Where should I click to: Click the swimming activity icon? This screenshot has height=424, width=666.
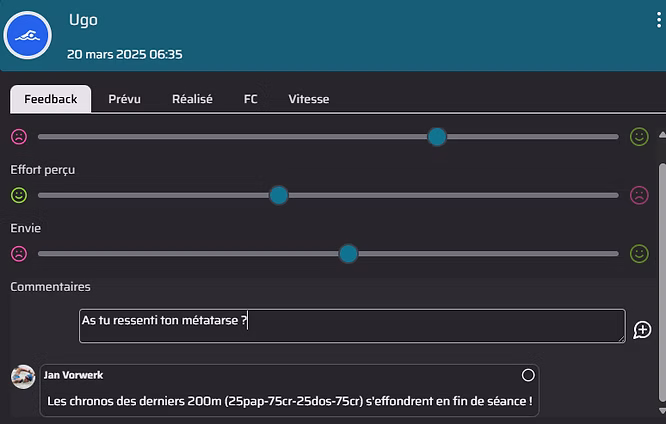tap(28, 36)
